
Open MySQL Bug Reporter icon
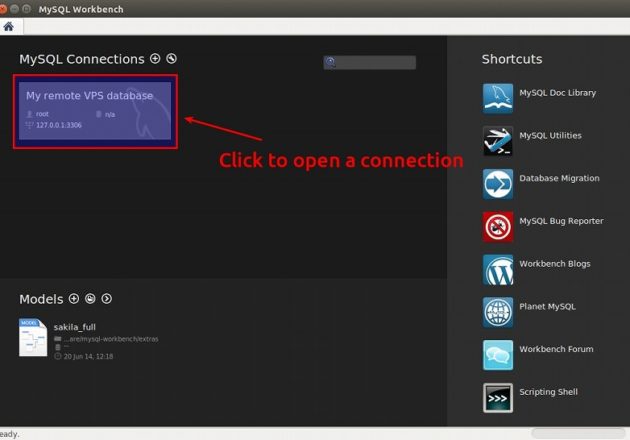[498, 227]
